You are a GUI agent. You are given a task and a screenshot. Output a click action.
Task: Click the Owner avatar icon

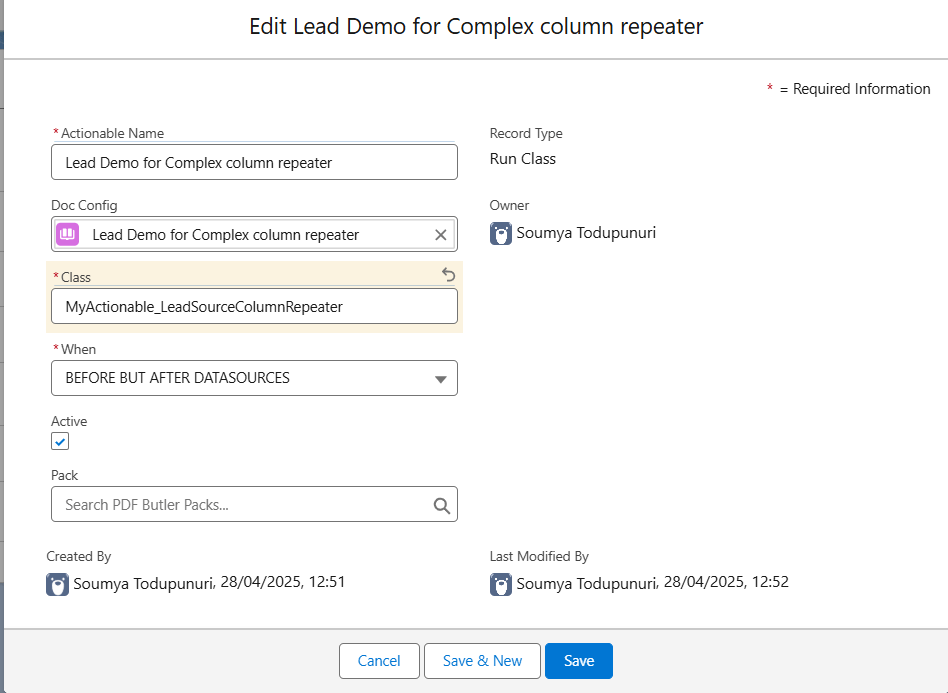click(501, 233)
